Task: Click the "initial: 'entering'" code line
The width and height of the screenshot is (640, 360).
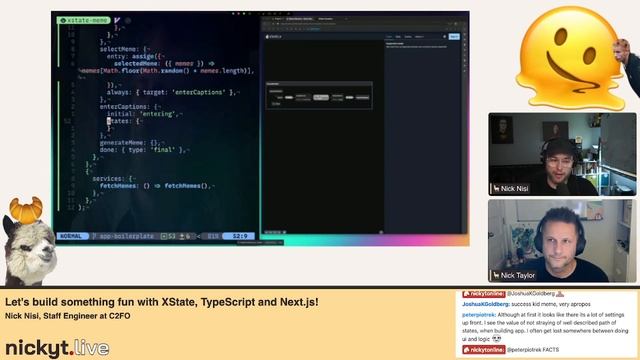Action: [144, 114]
